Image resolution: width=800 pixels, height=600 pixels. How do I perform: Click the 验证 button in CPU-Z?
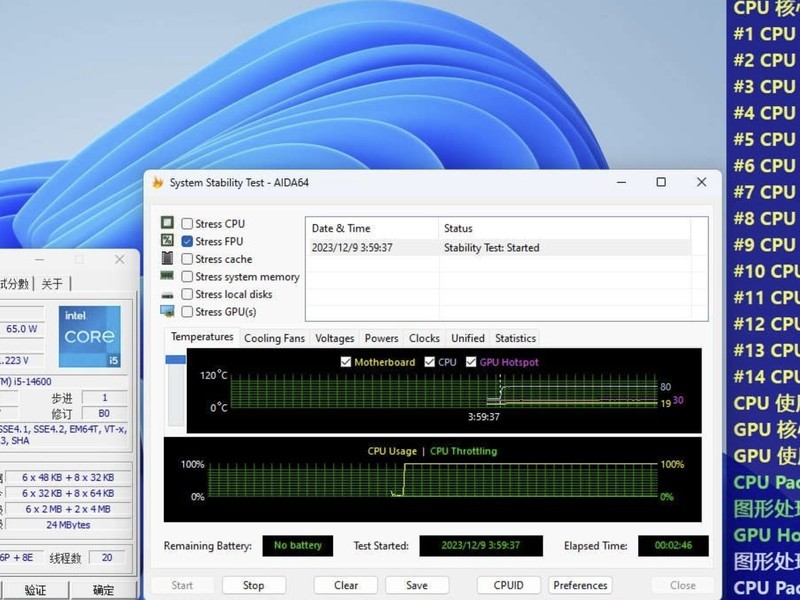point(35,590)
